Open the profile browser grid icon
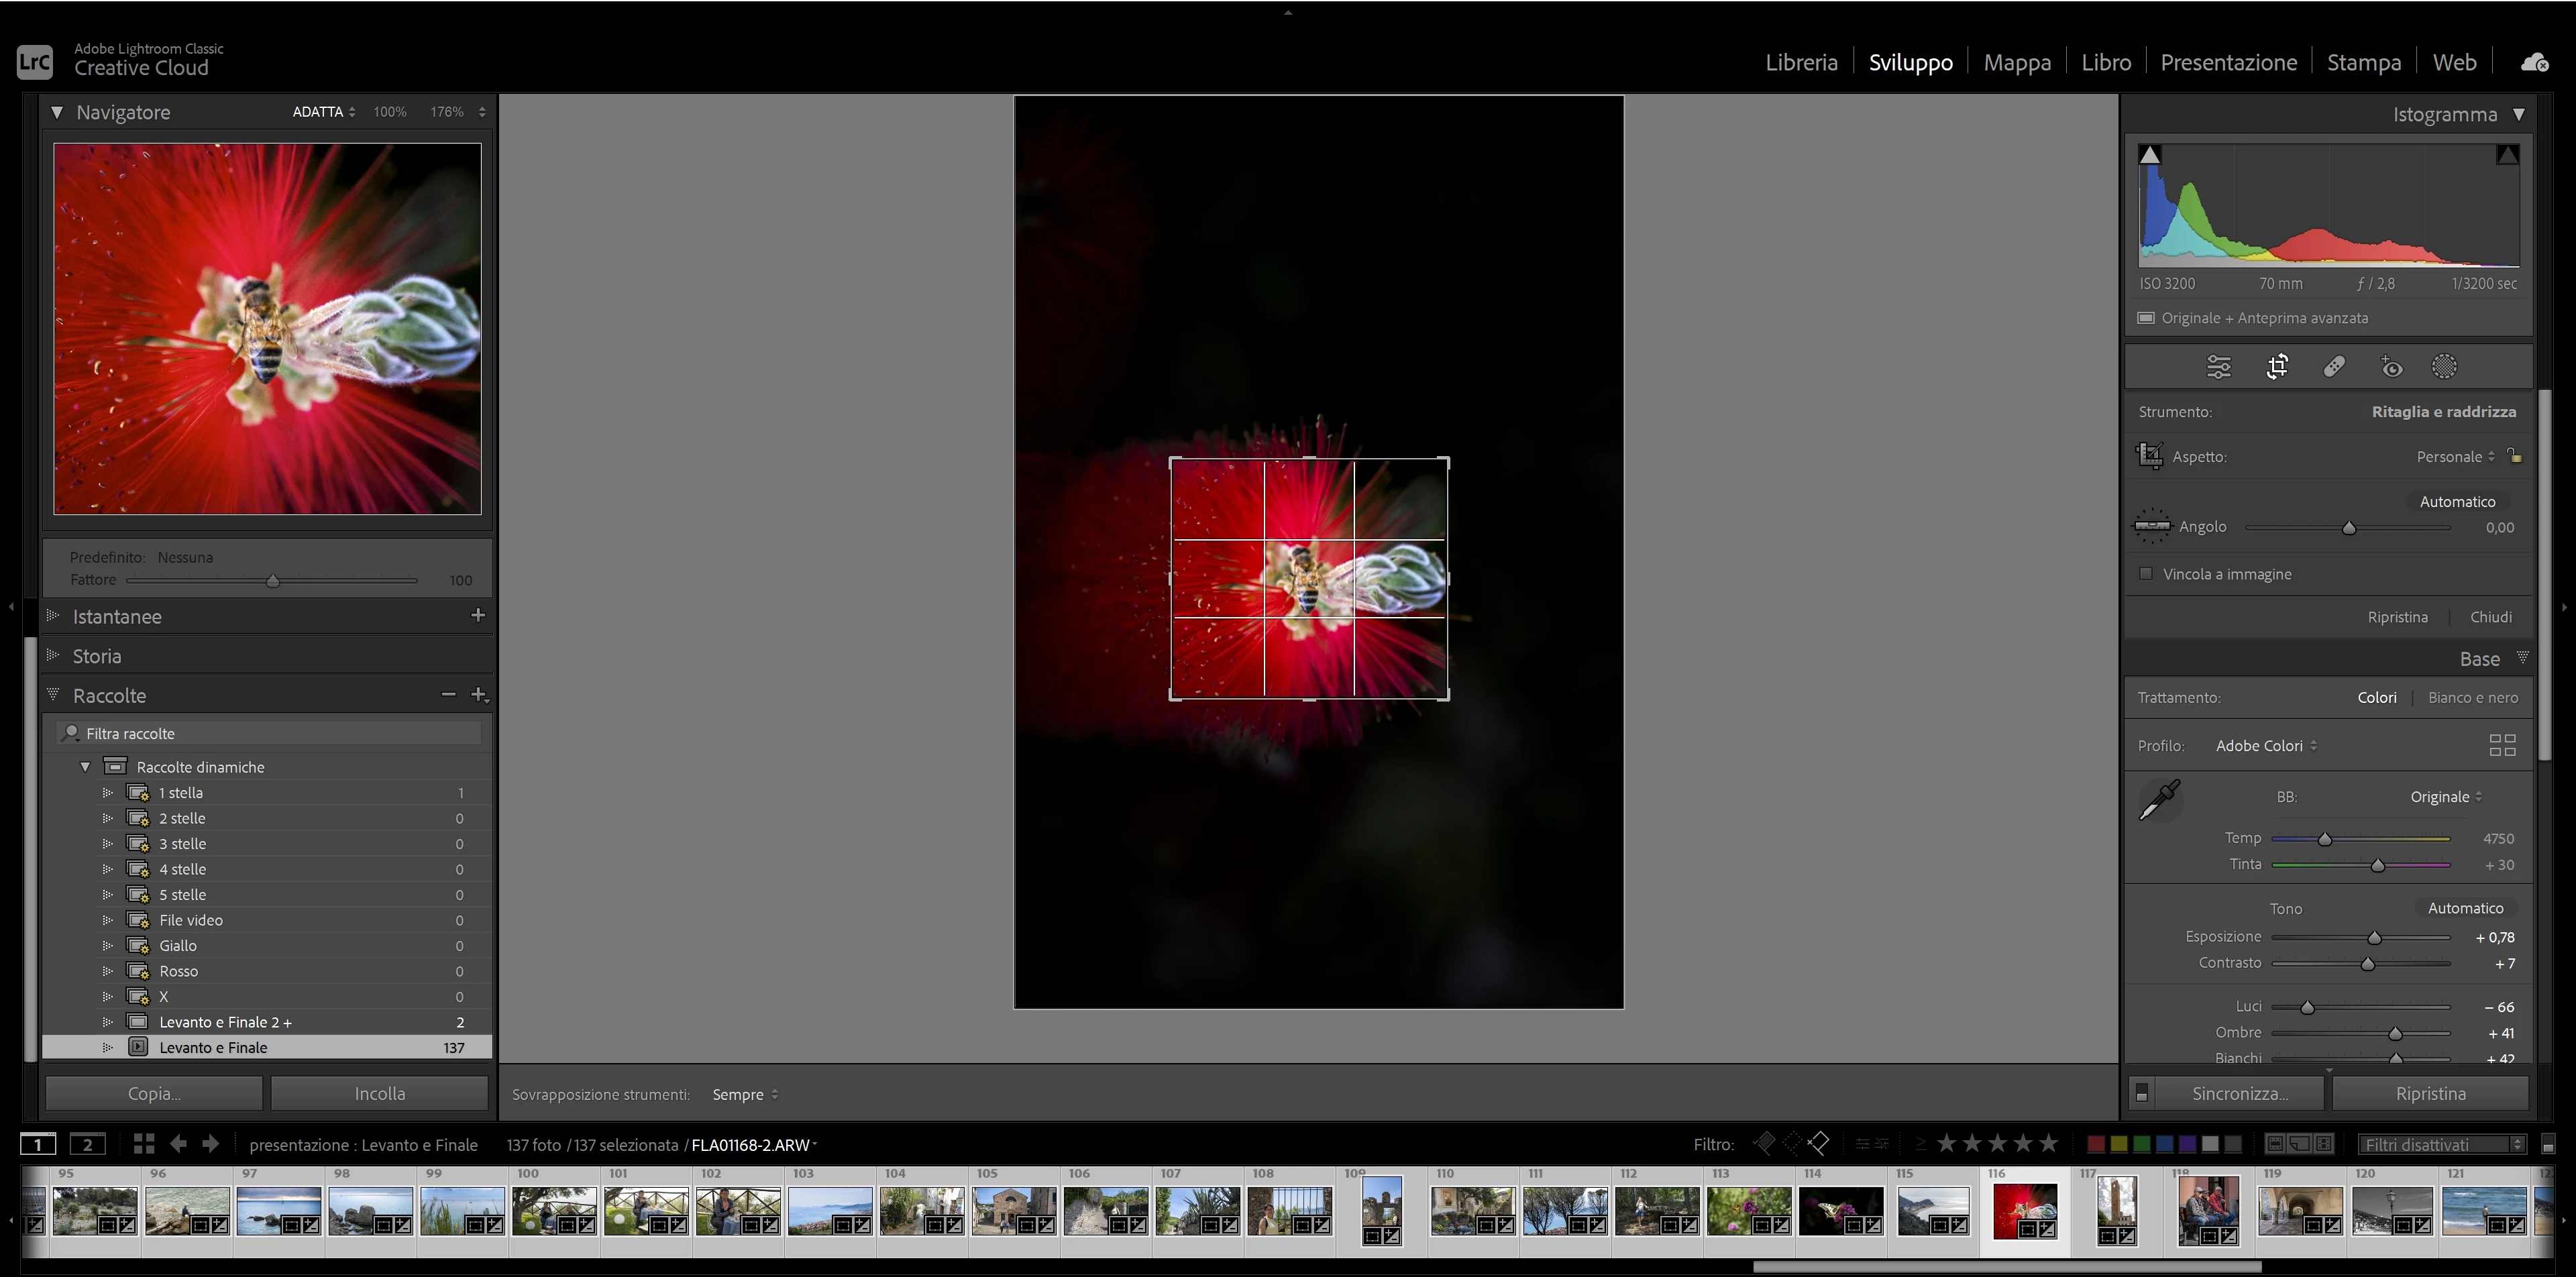2576x1277 pixels. click(2502, 745)
